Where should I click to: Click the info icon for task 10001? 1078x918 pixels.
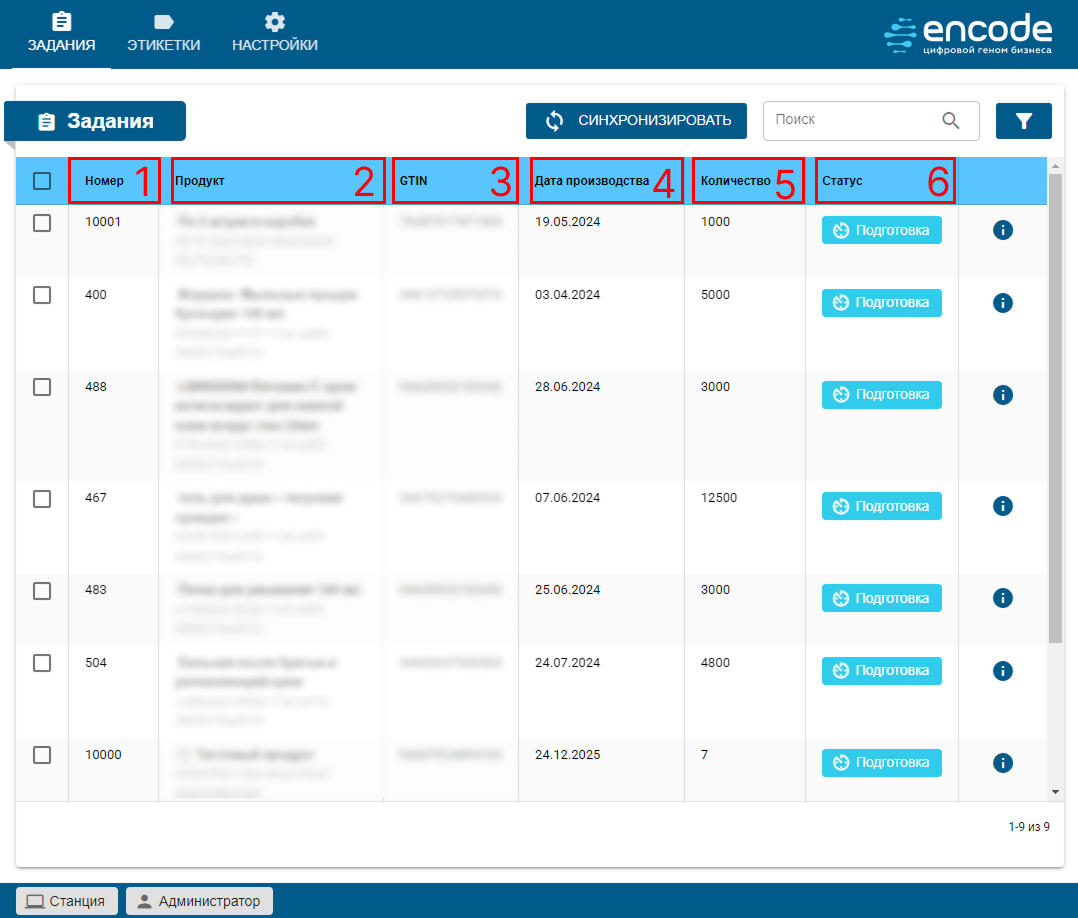(x=1003, y=230)
